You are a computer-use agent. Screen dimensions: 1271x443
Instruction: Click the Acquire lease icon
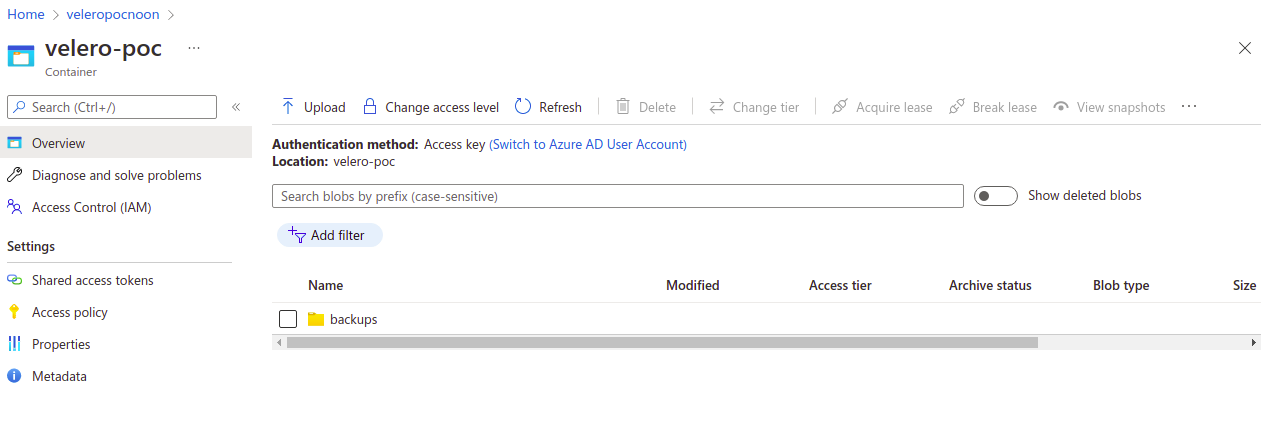tap(840, 107)
